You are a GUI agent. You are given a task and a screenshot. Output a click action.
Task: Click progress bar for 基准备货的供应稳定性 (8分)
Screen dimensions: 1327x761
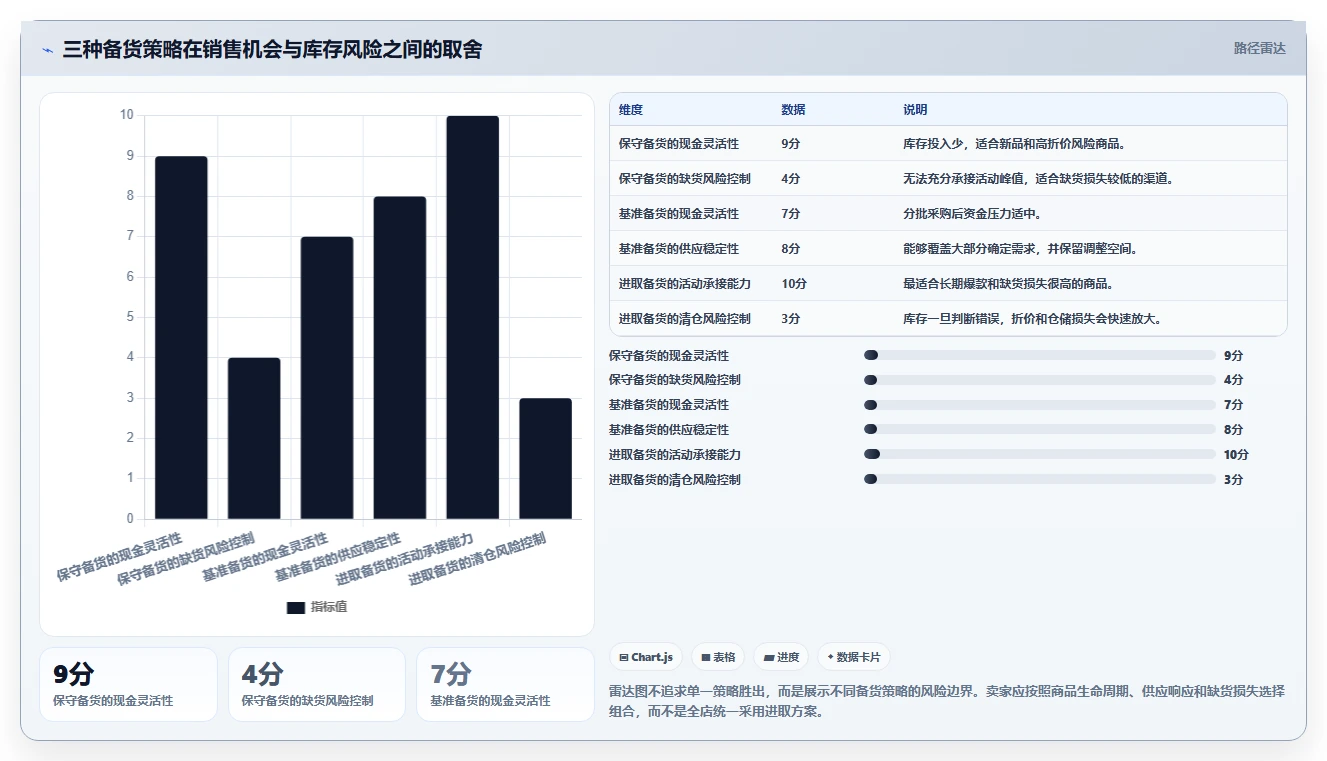pos(1039,429)
